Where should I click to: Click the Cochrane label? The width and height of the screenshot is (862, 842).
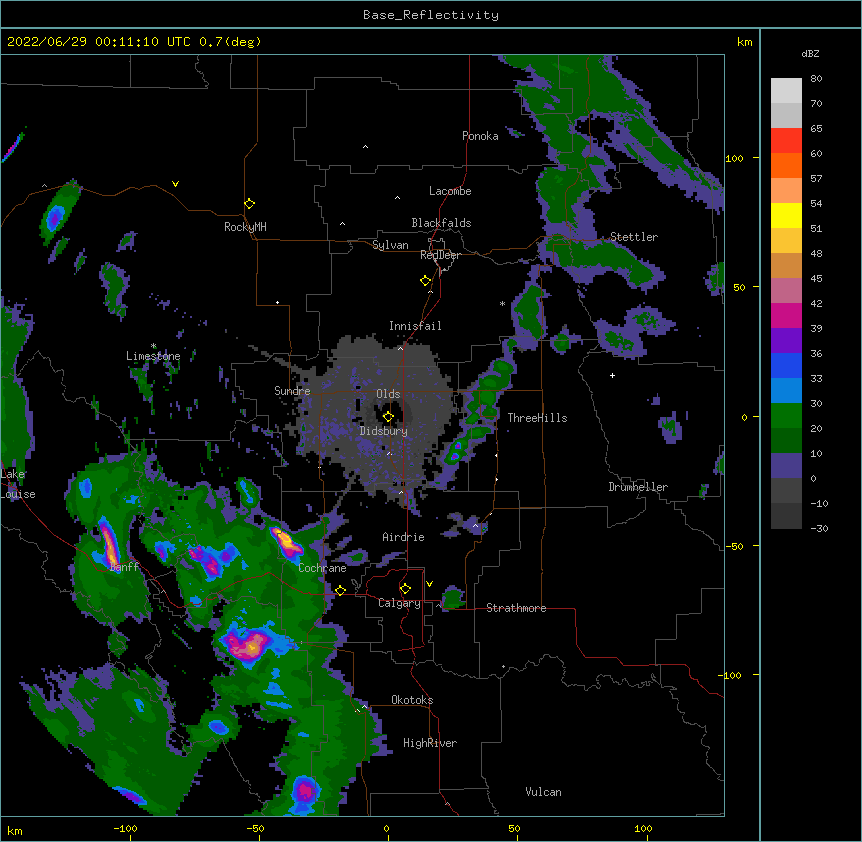(x=322, y=568)
